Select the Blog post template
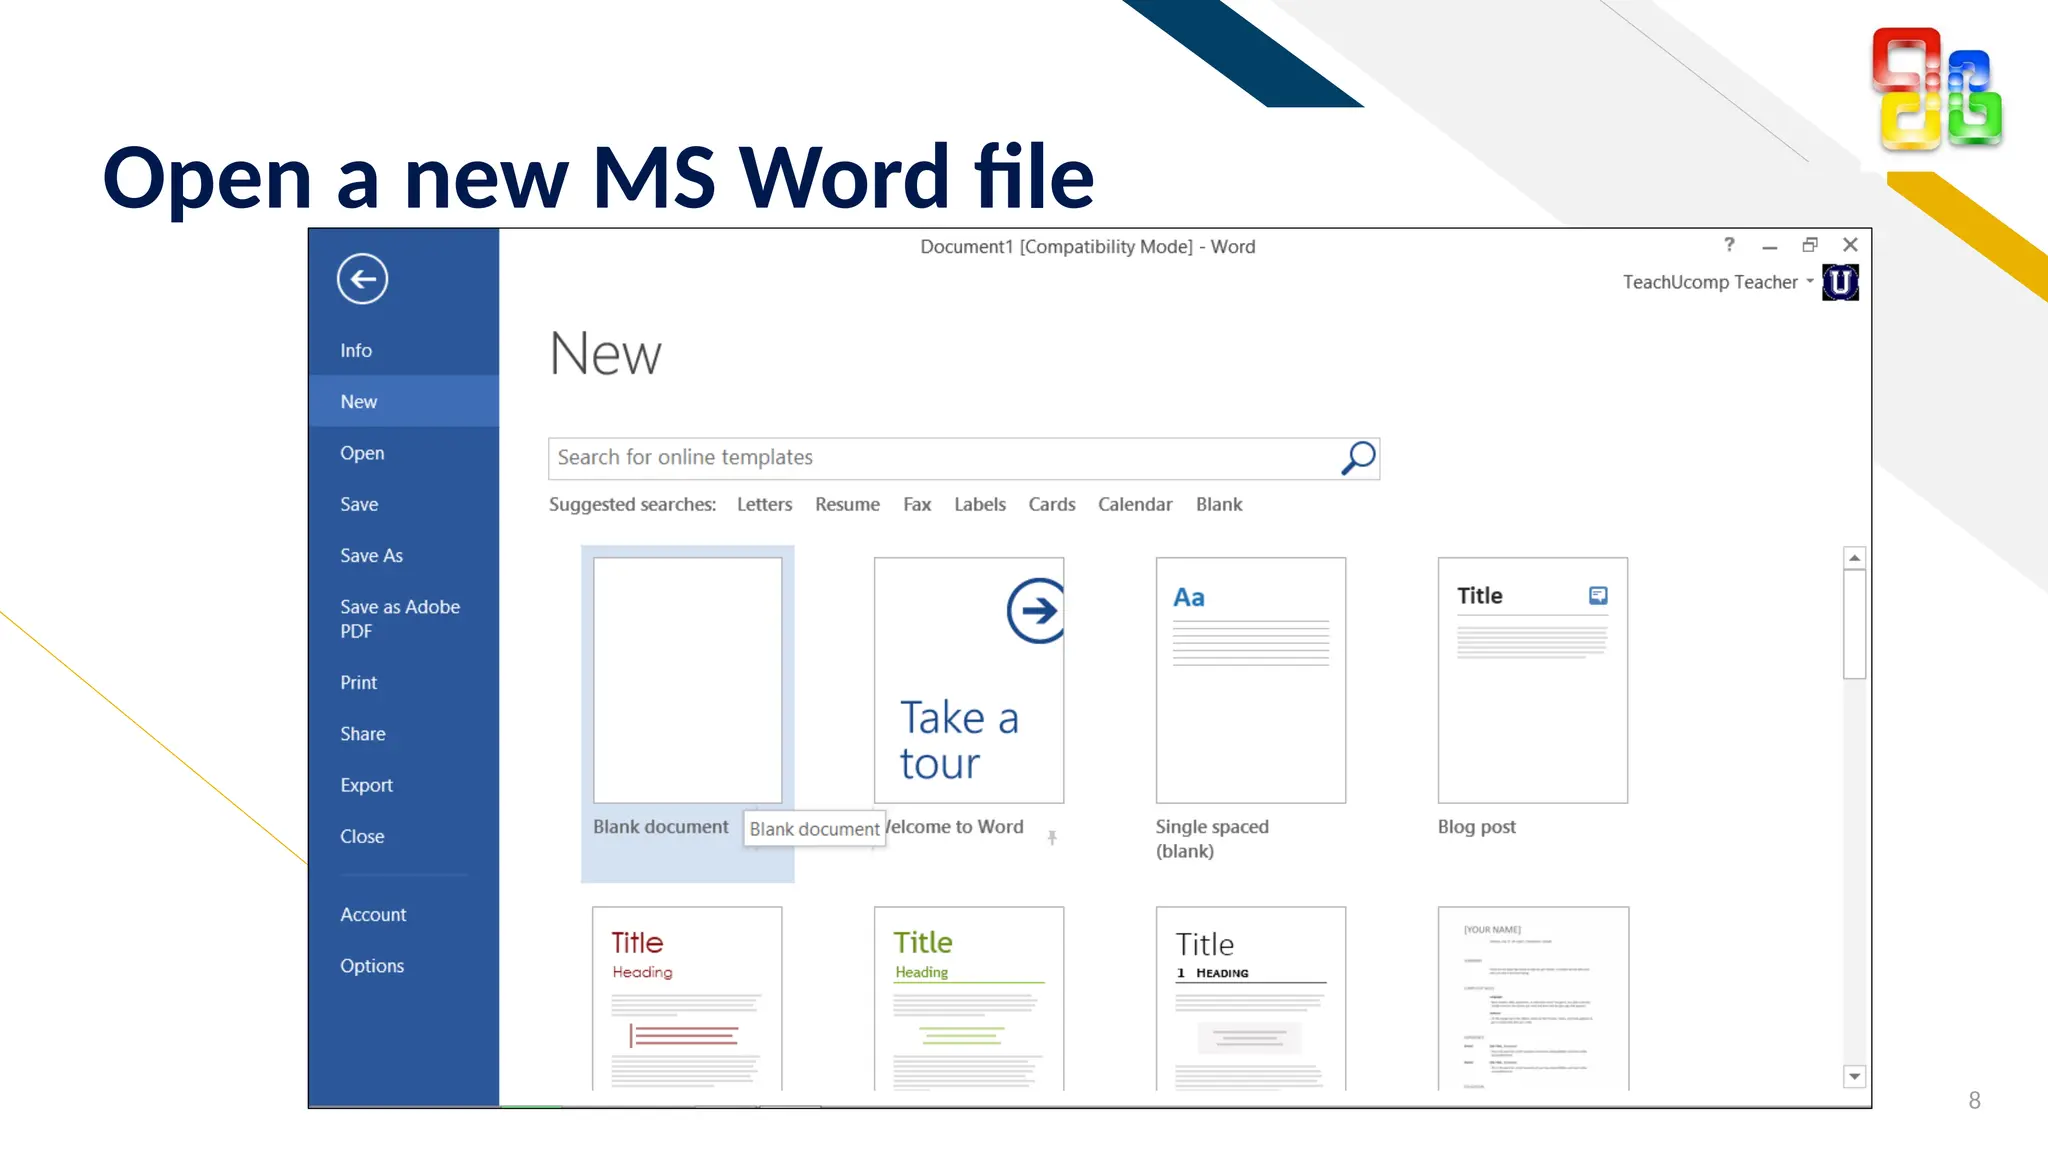Image resolution: width=2048 pixels, height=1152 pixels. (x=1533, y=680)
